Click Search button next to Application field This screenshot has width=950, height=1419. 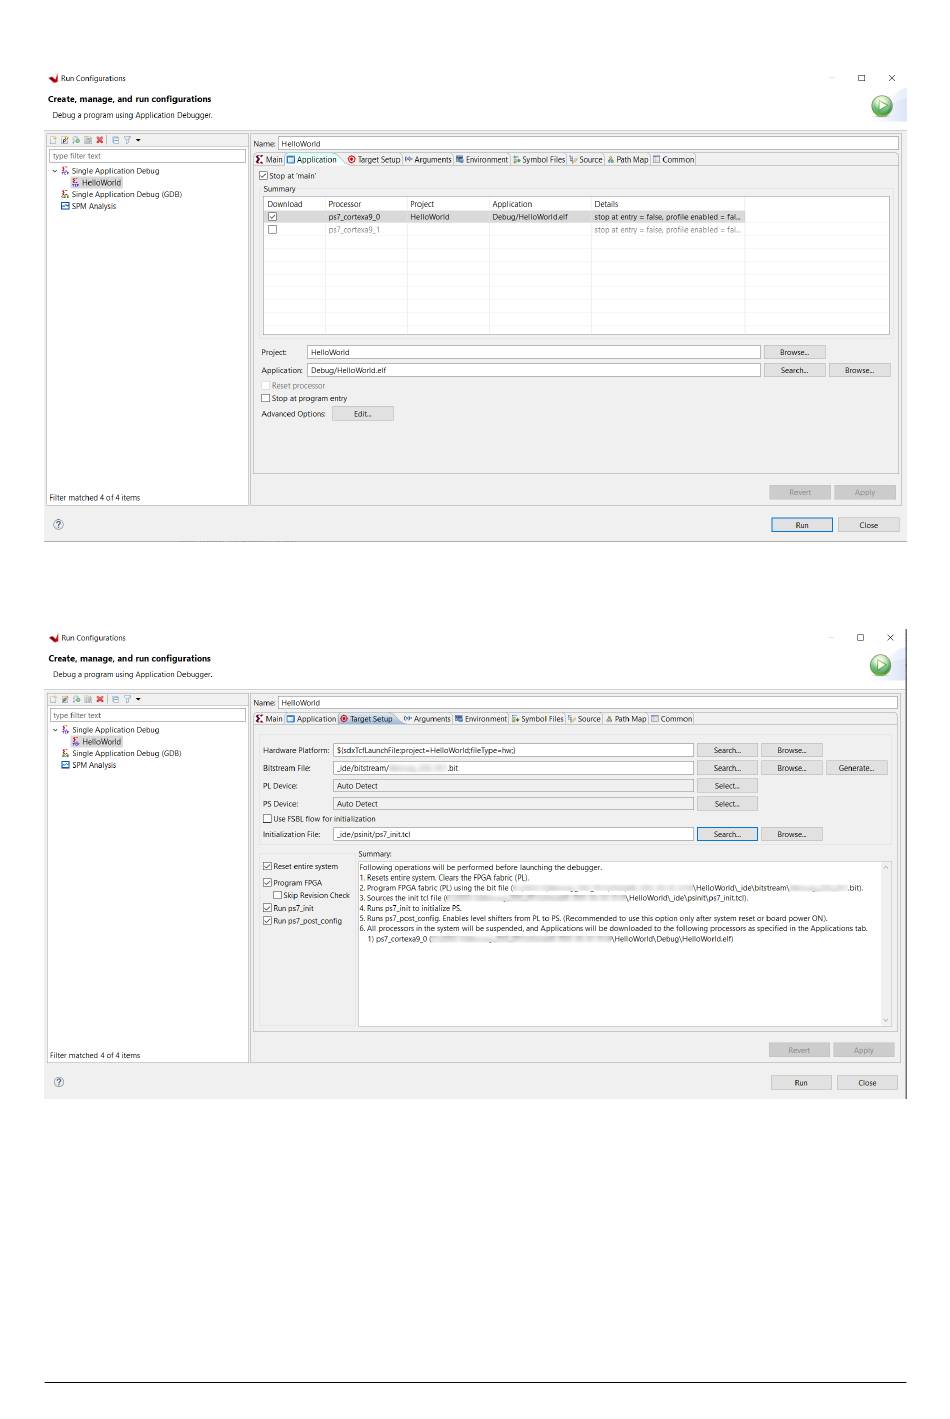click(x=794, y=370)
